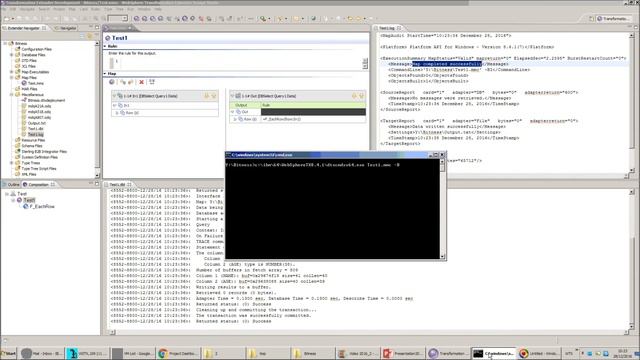This screenshot has width=640, height=360.
Task: Switch to the Composition tab
Action: [x=39, y=184]
